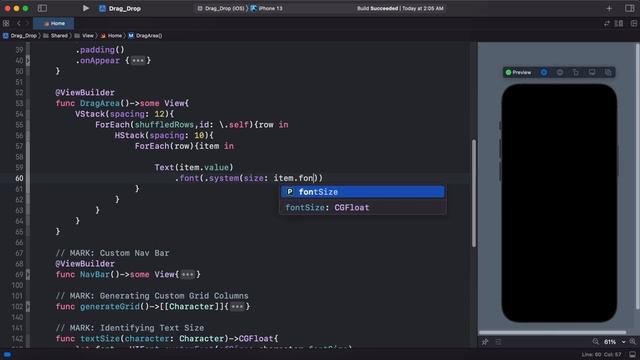
Task: Select the fontSize autocomplete suggestion
Action: tap(362, 192)
